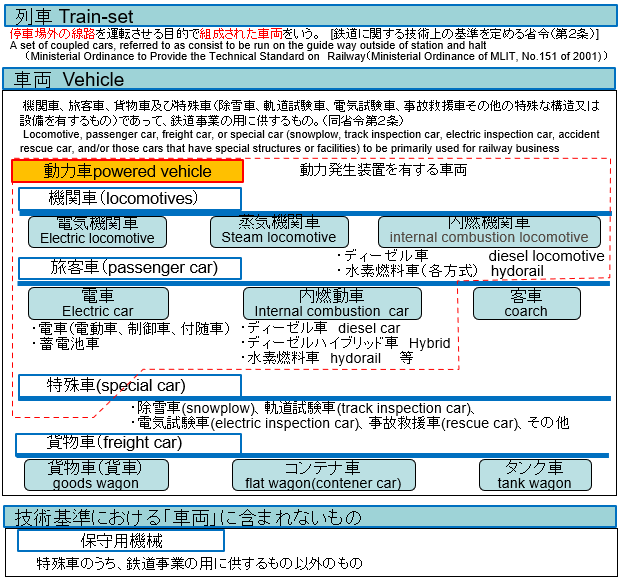This screenshot has height=579, width=620.
Task: Click the 蓄電池車 bullet line
Action: 66,344
